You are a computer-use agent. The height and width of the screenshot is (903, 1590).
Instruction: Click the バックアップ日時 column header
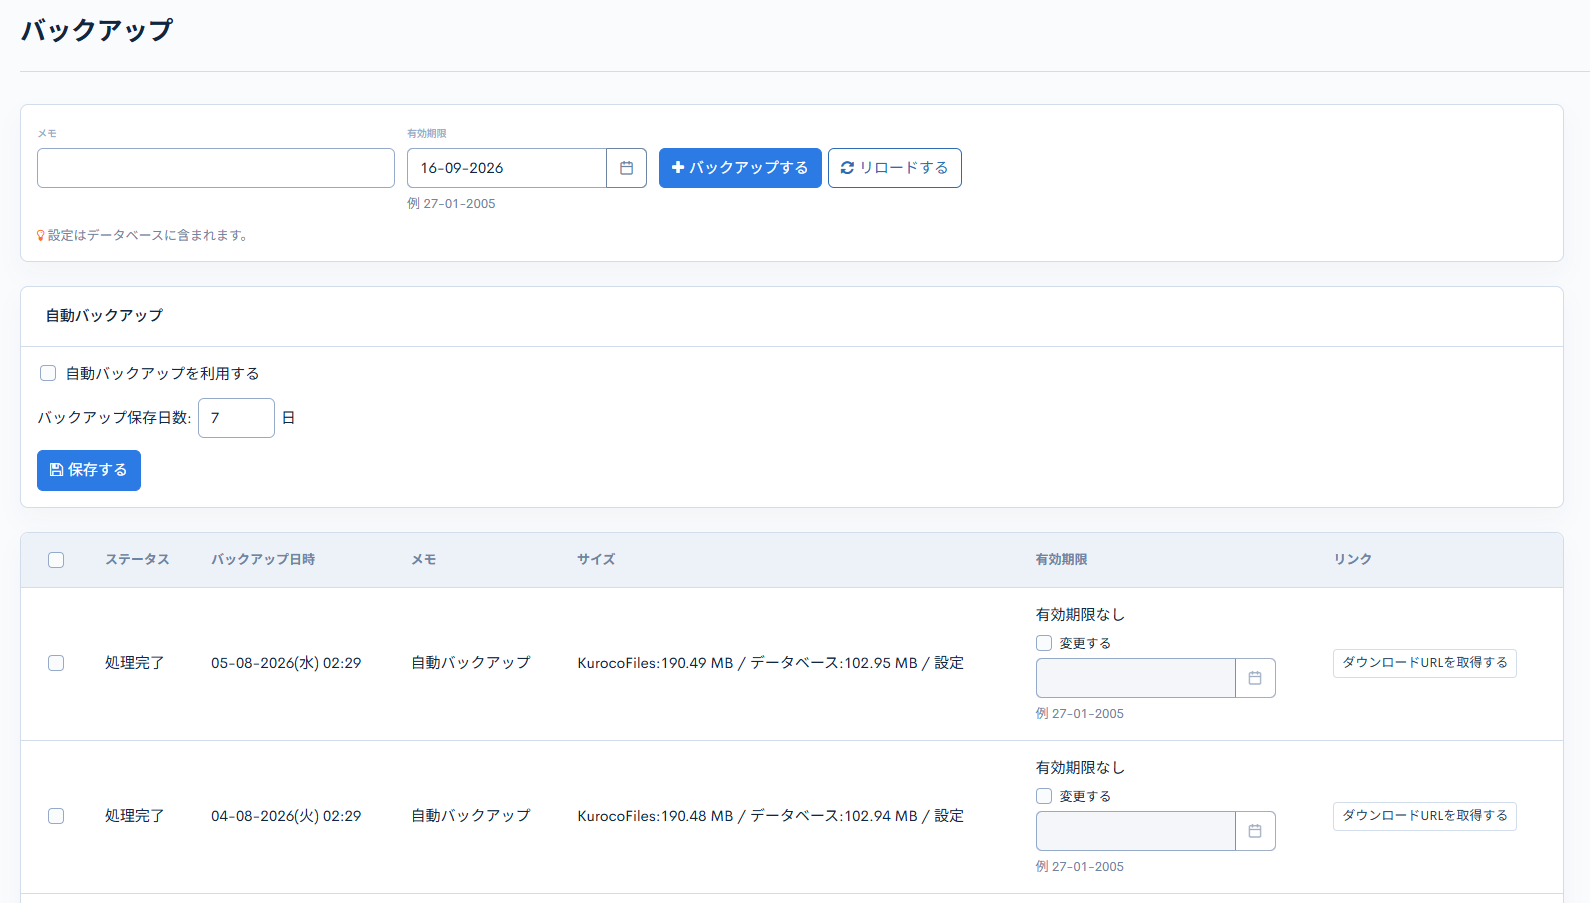263,560
